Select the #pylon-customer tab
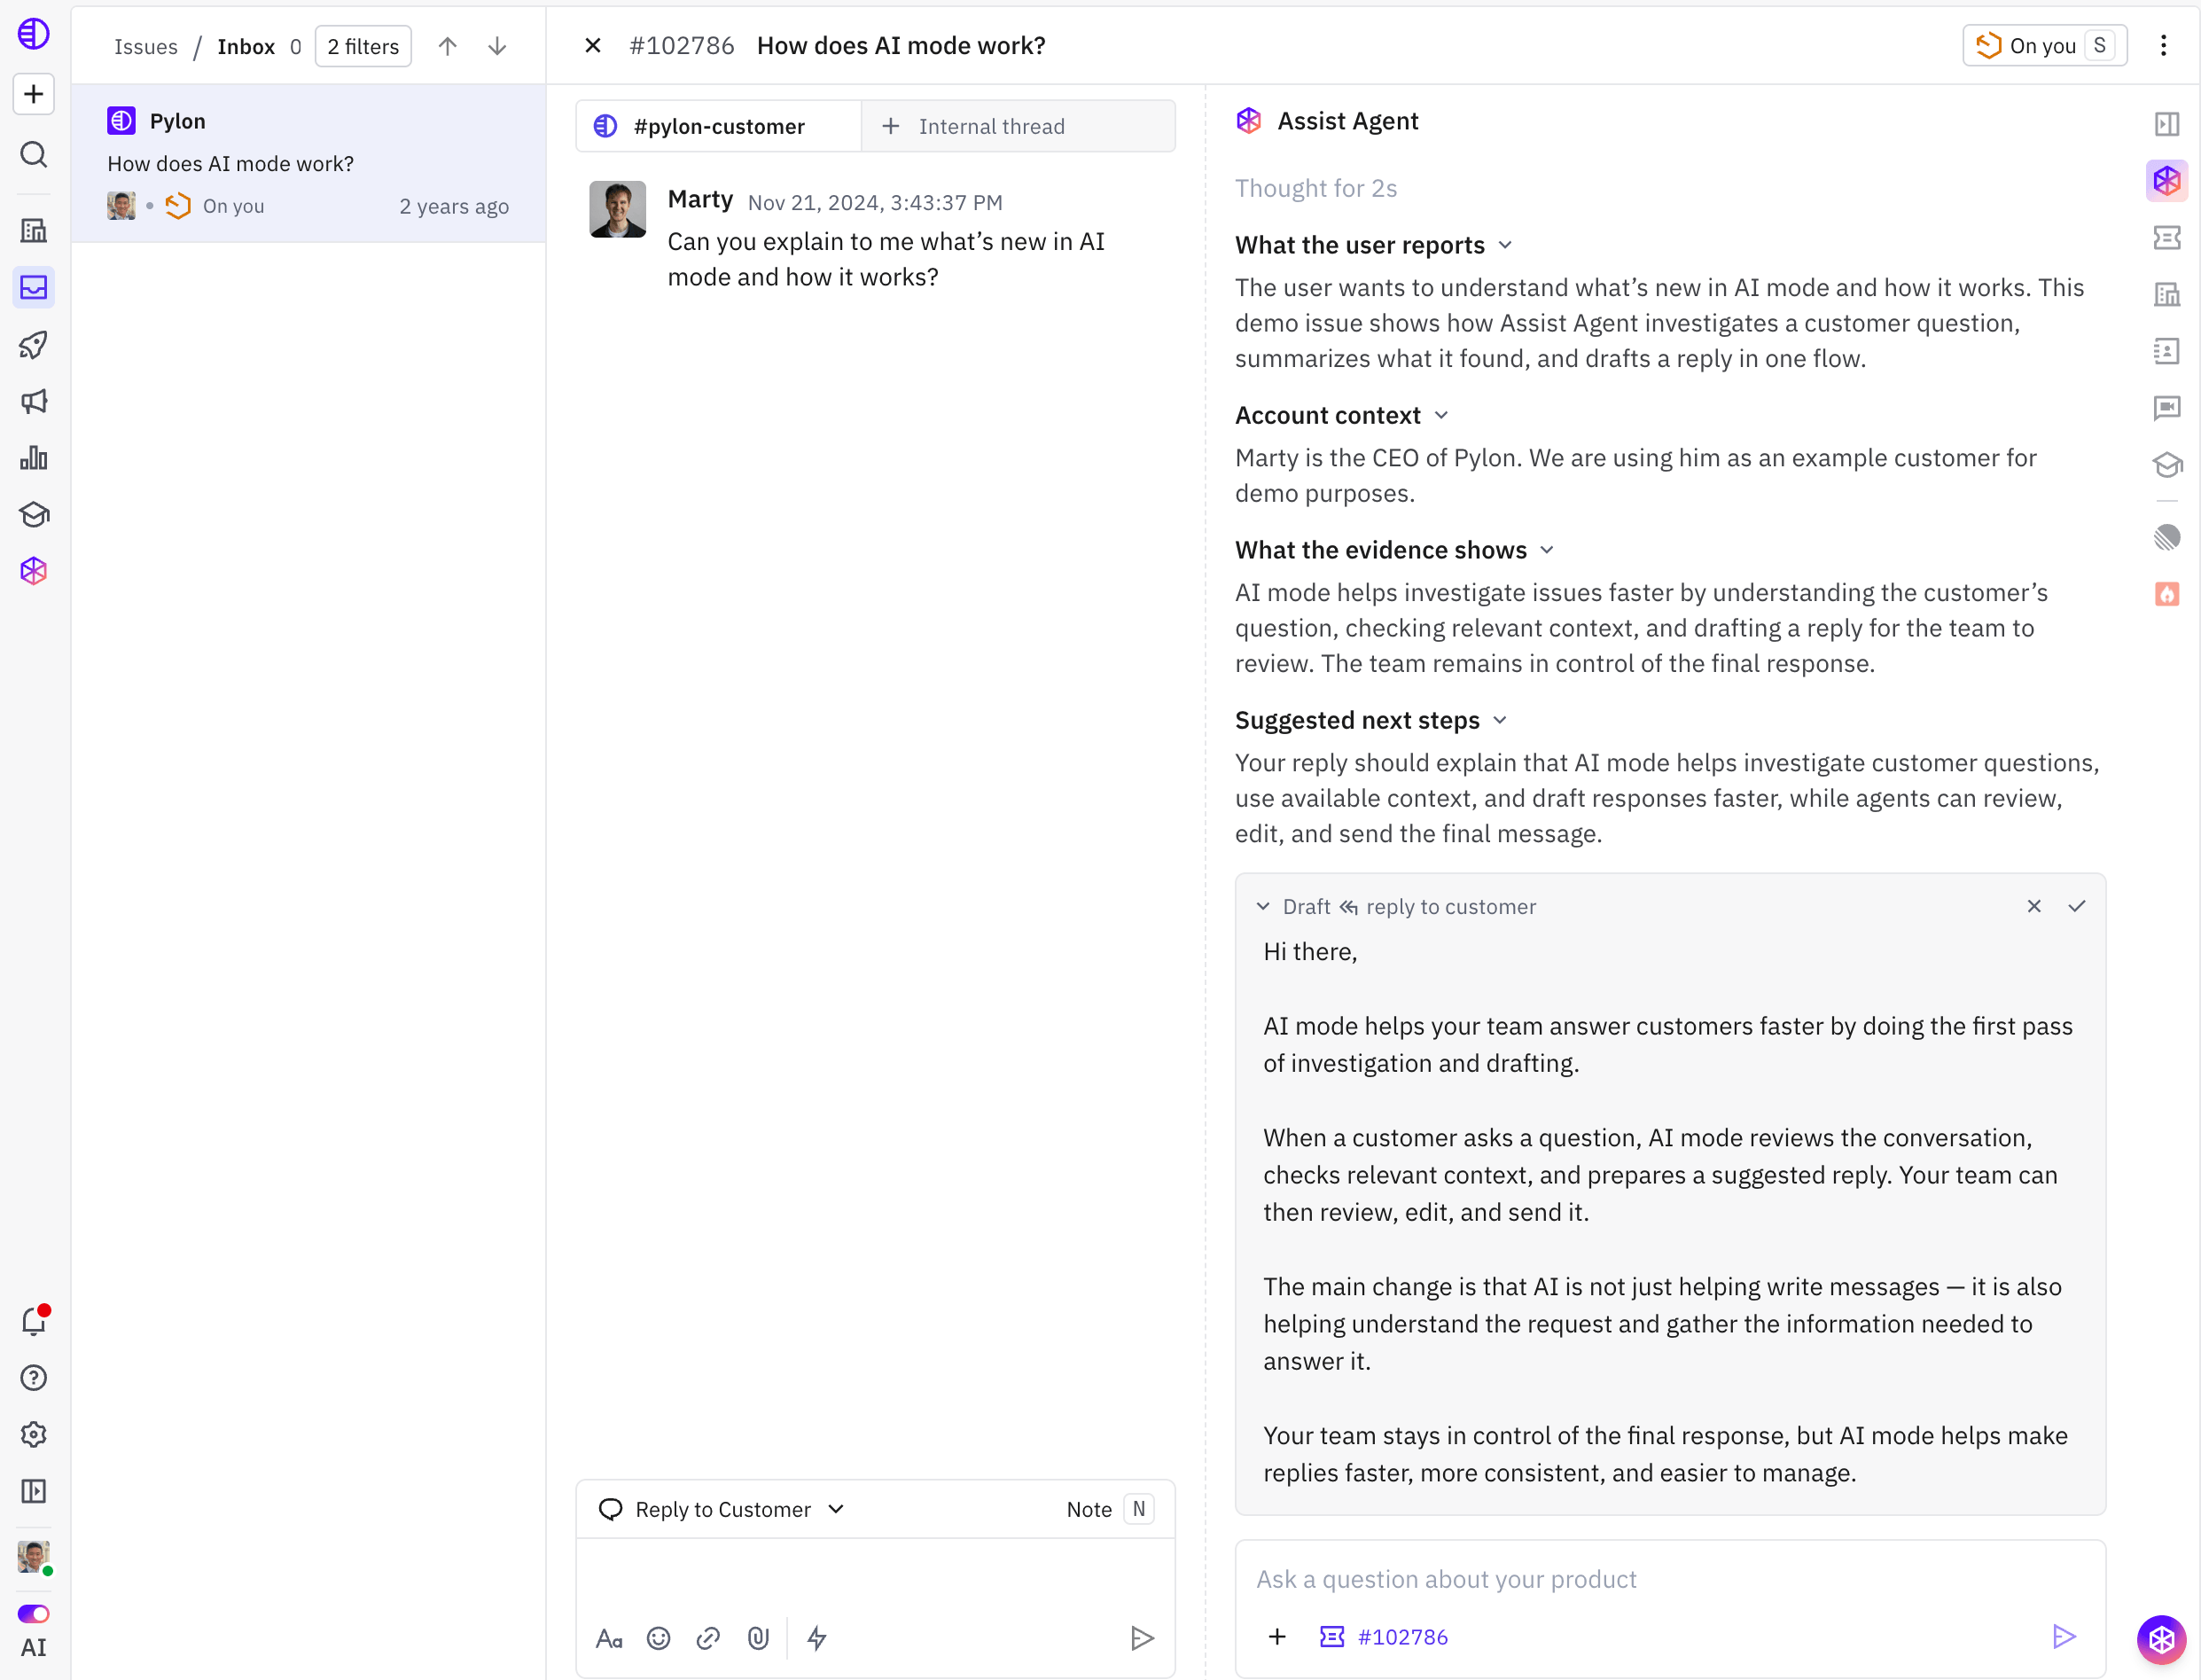The image size is (2201, 1680). pos(719,126)
